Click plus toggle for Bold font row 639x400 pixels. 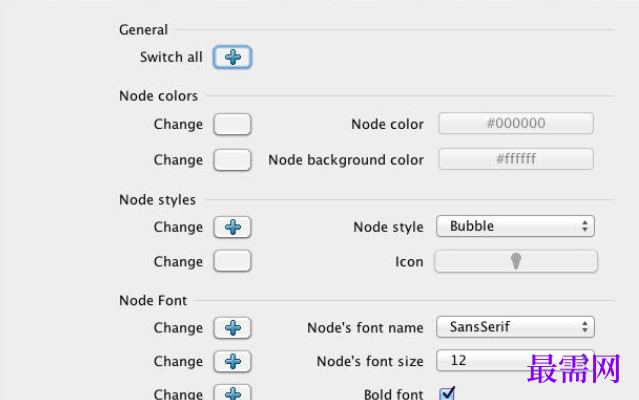pyautogui.click(x=232, y=392)
